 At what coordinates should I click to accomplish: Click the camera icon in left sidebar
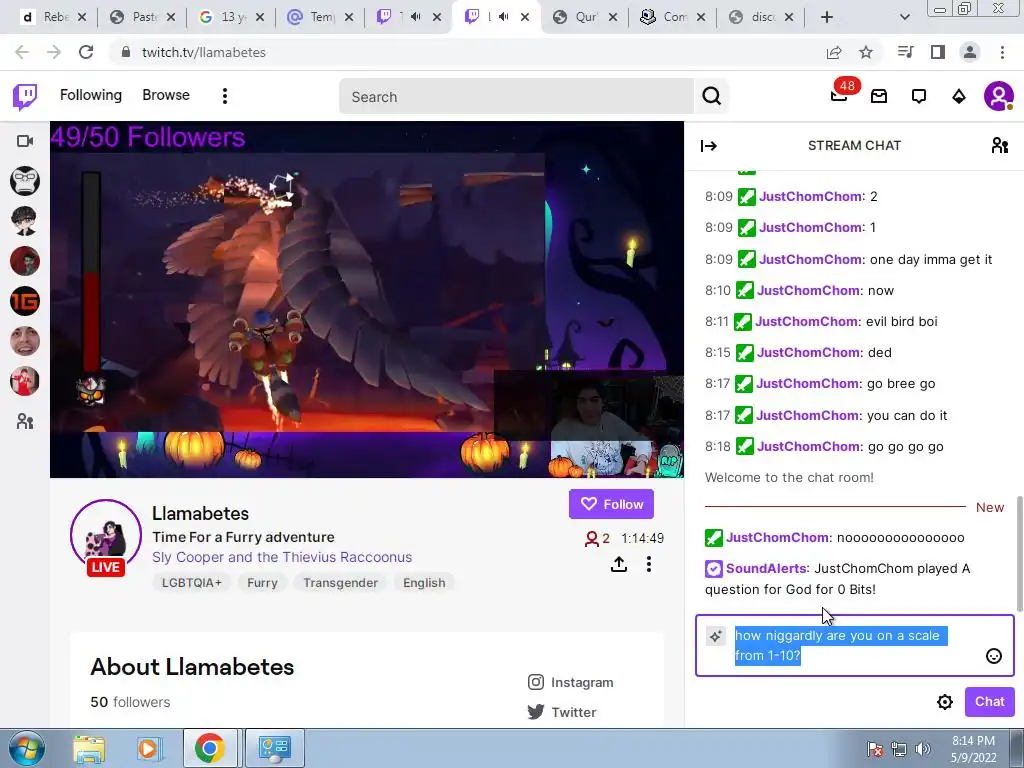tap(25, 141)
